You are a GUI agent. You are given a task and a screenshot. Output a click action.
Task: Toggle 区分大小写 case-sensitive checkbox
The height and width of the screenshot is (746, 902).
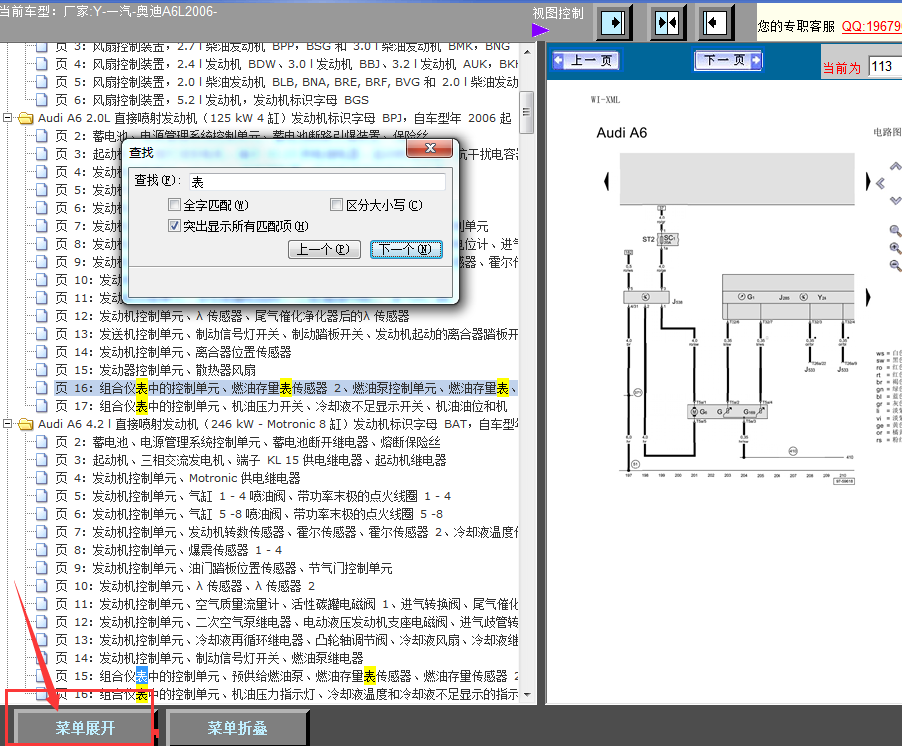tap(337, 205)
